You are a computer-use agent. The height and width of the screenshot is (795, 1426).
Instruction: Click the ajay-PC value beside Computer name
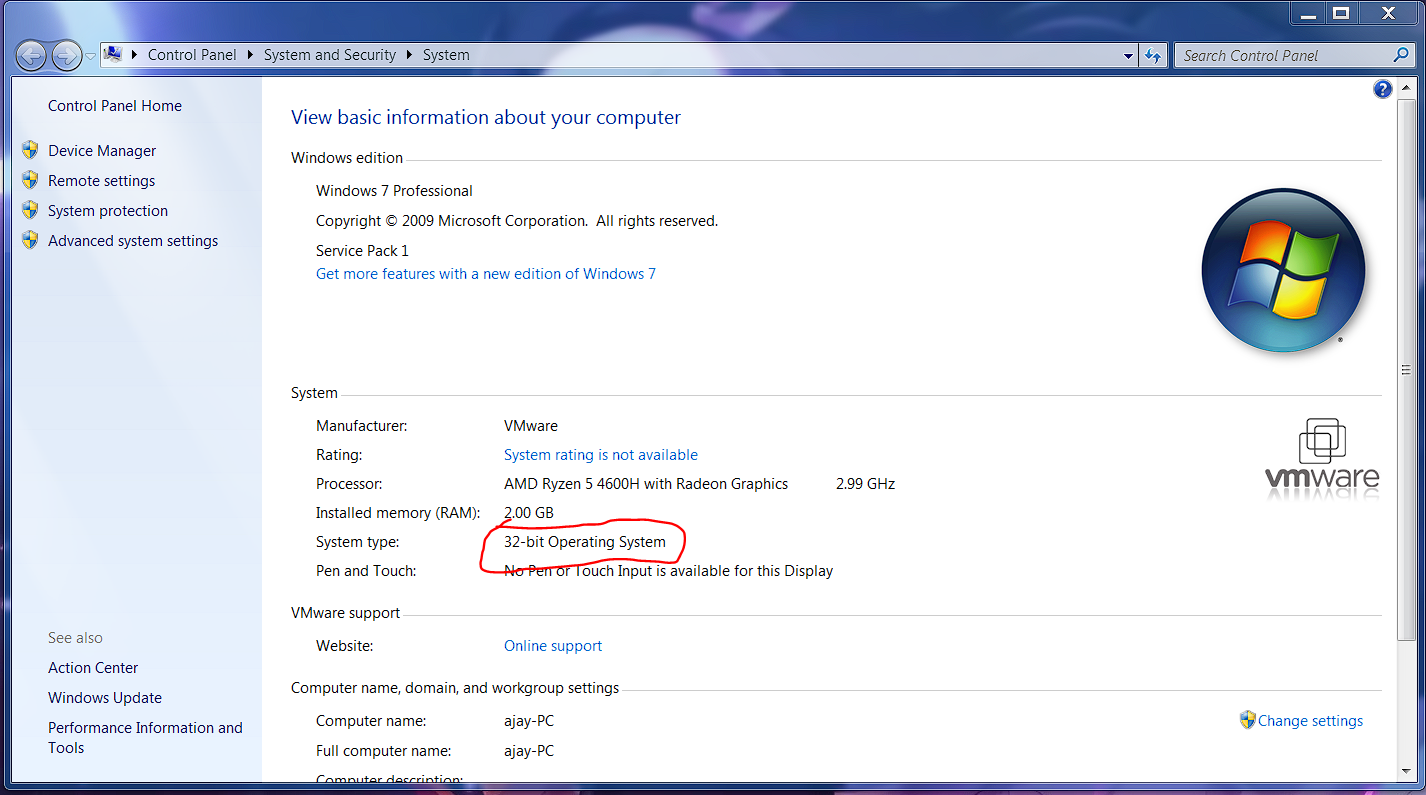529,721
